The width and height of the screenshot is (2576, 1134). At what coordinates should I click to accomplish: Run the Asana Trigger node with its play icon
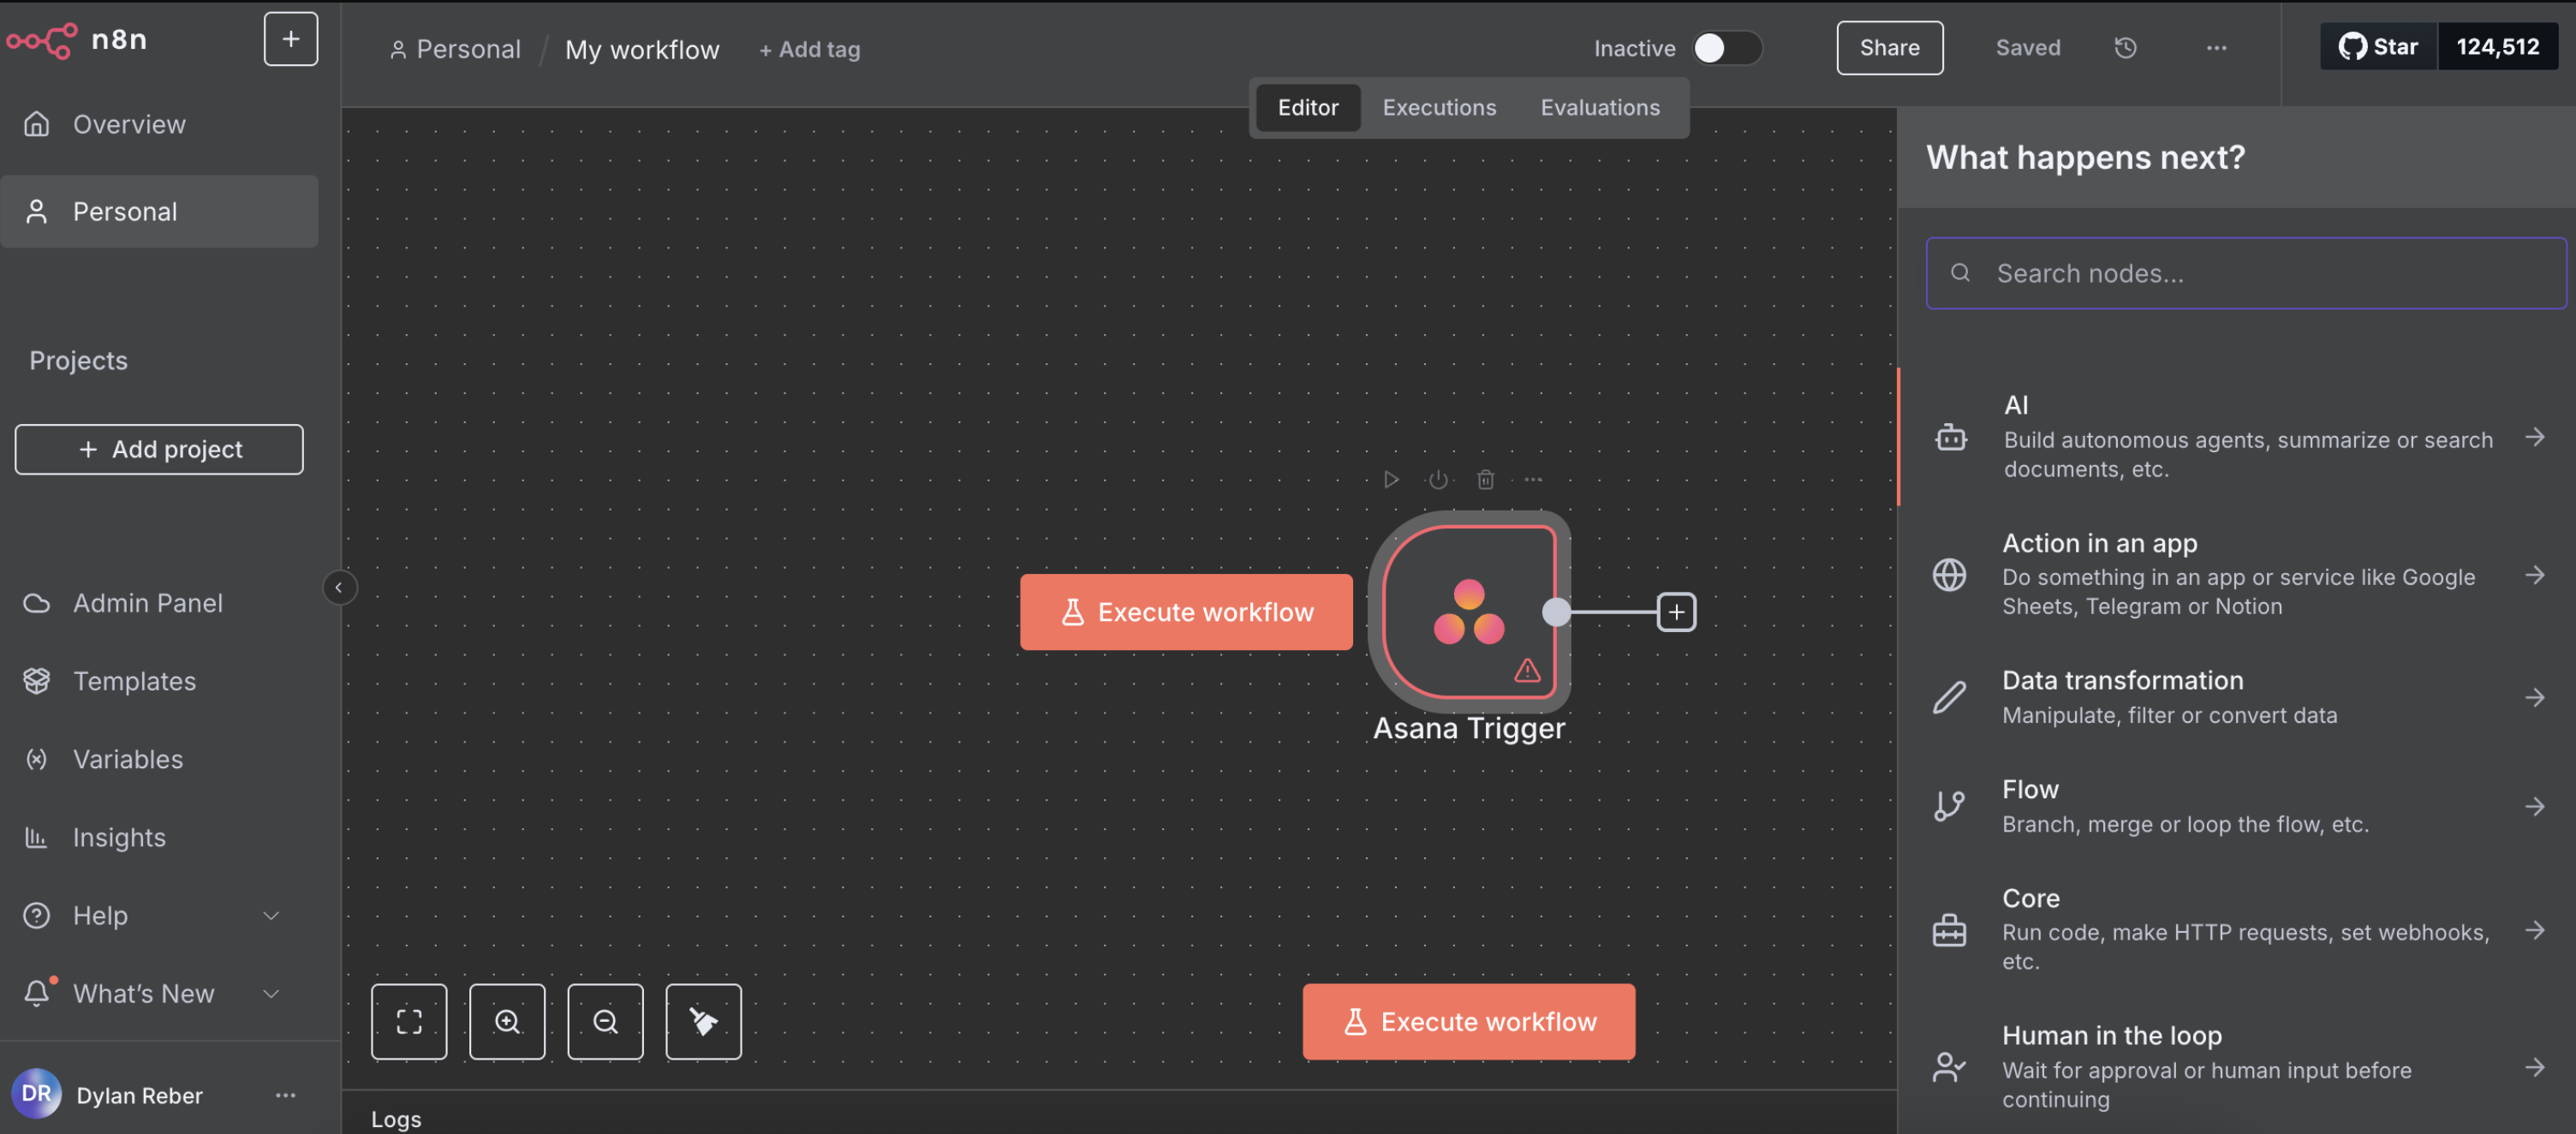pos(1390,480)
